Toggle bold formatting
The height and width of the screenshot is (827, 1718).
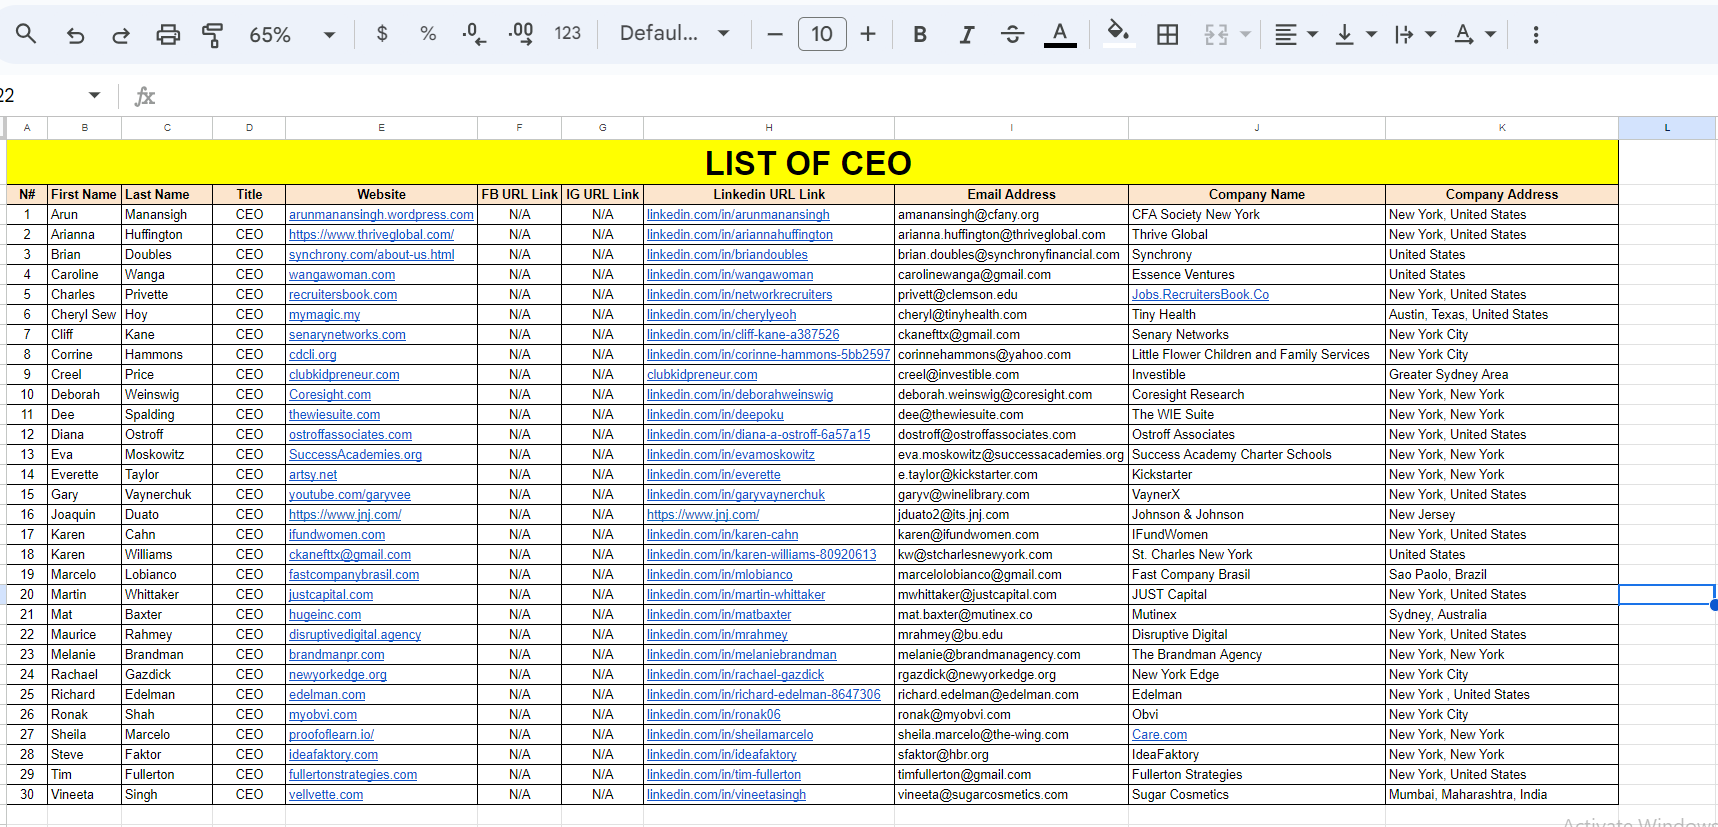(x=920, y=34)
